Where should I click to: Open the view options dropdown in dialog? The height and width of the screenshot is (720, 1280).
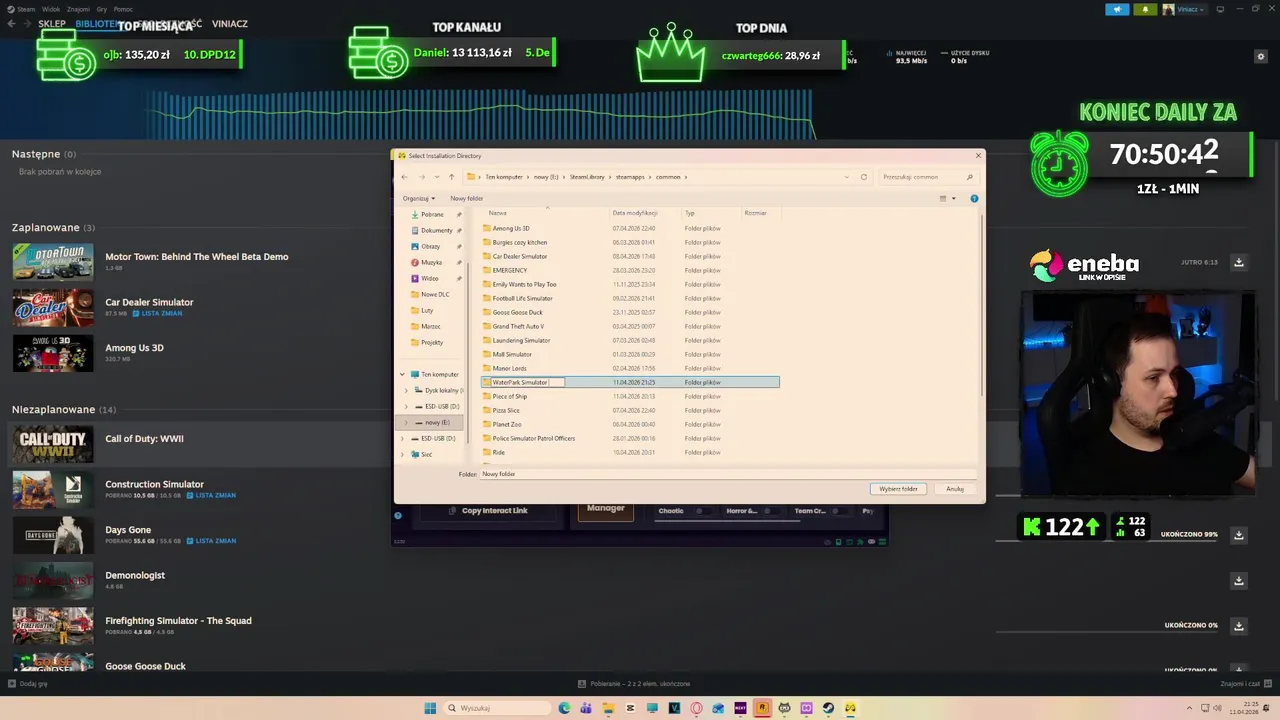(x=953, y=198)
